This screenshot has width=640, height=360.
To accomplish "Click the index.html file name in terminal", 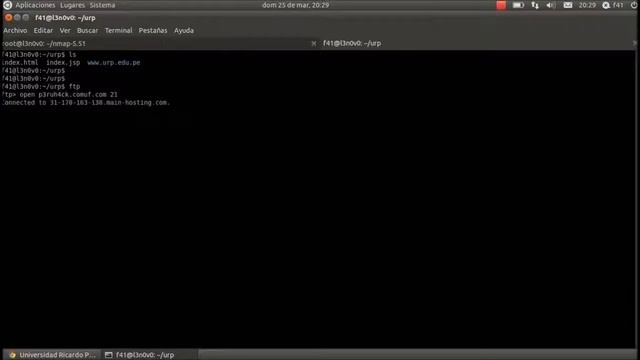I will pos(20,62).
